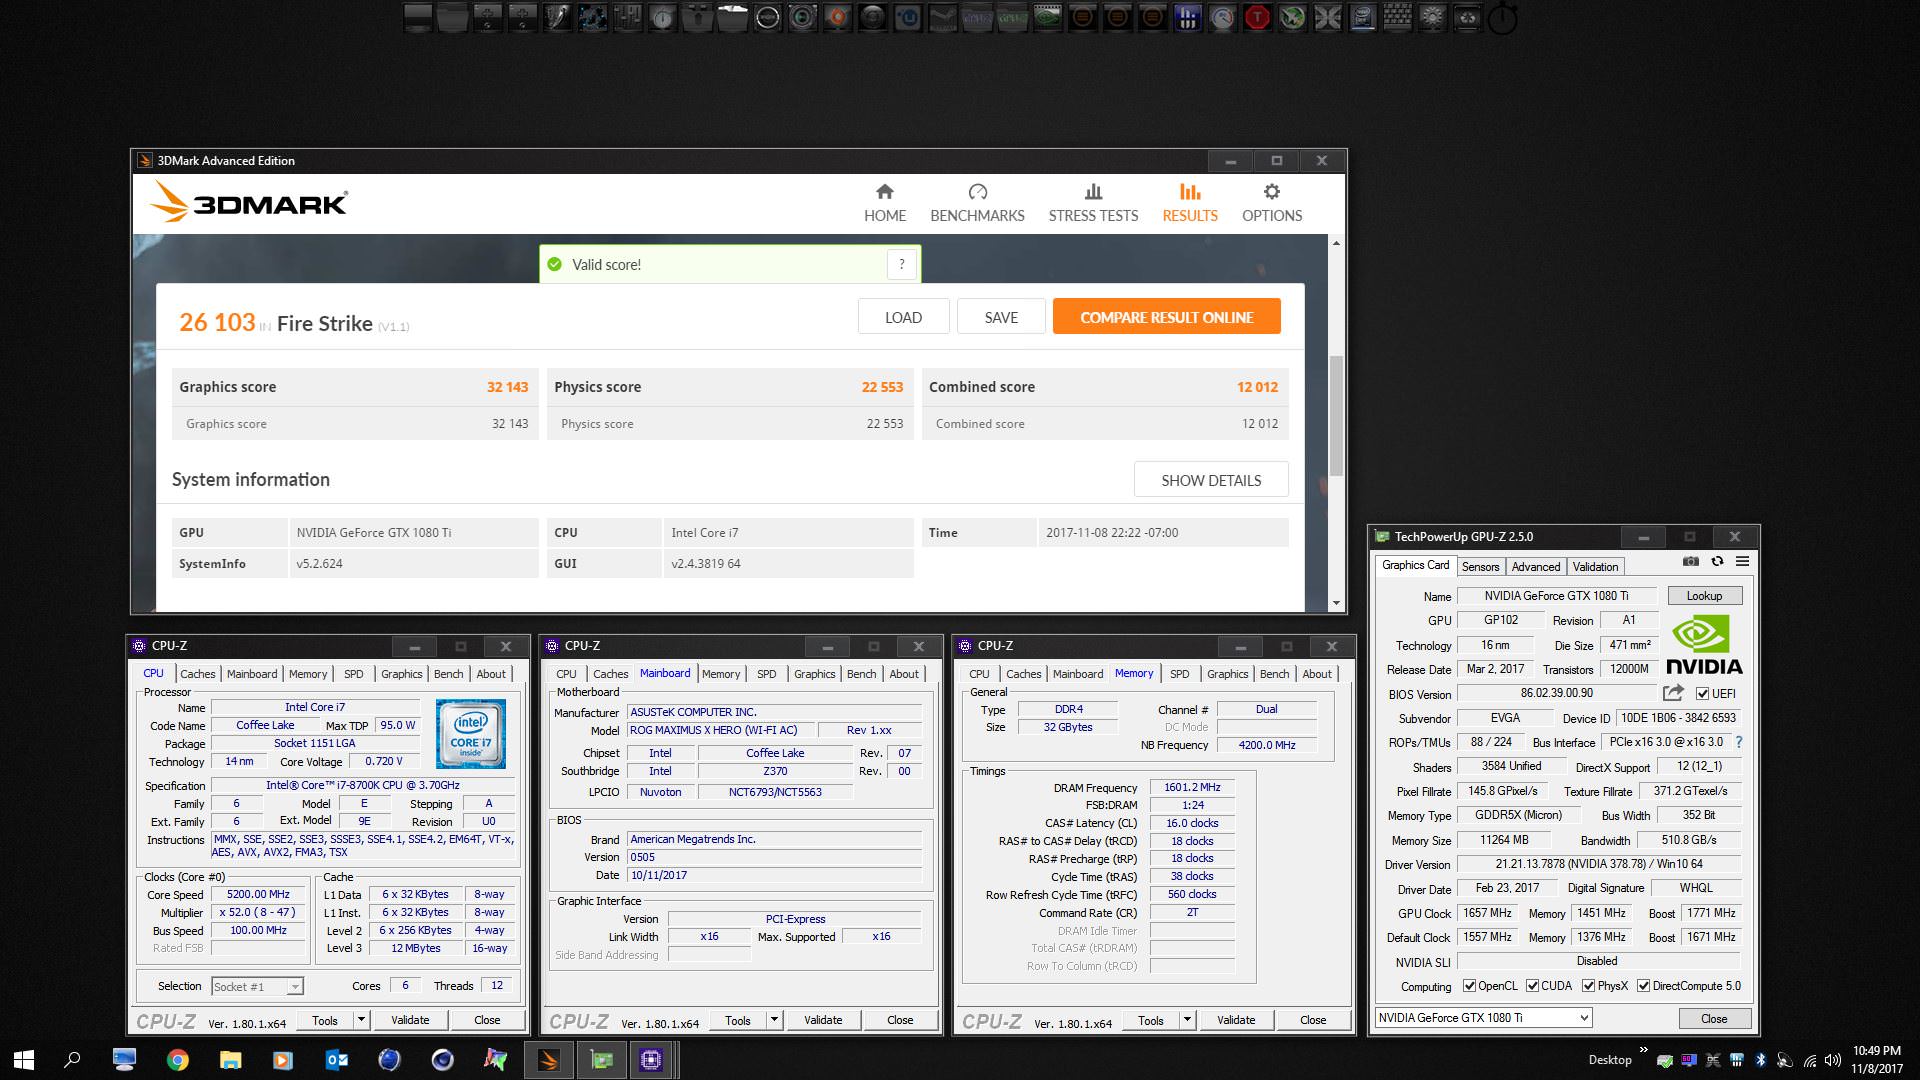This screenshot has height=1080, width=1920.
Task: Click the Lookup button in GPU-Z
Action: (1704, 595)
